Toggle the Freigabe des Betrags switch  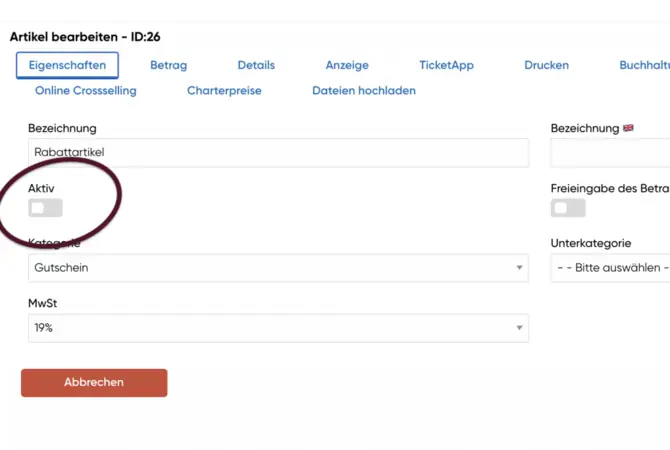(x=568, y=208)
